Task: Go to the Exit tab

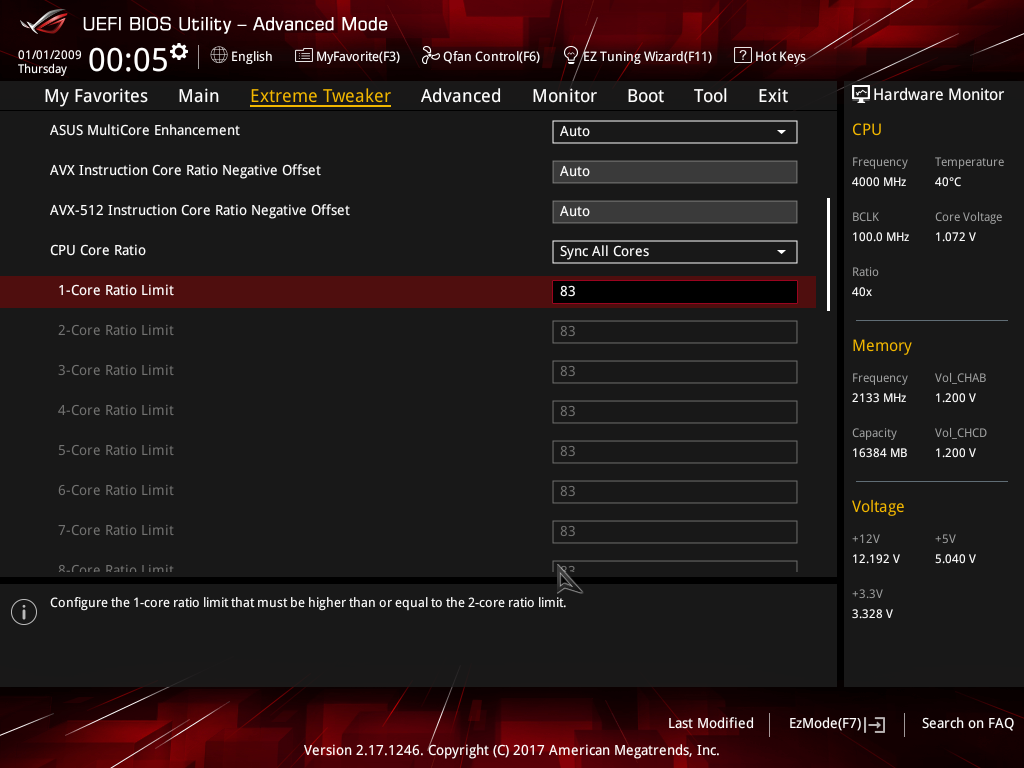Action: 773,96
